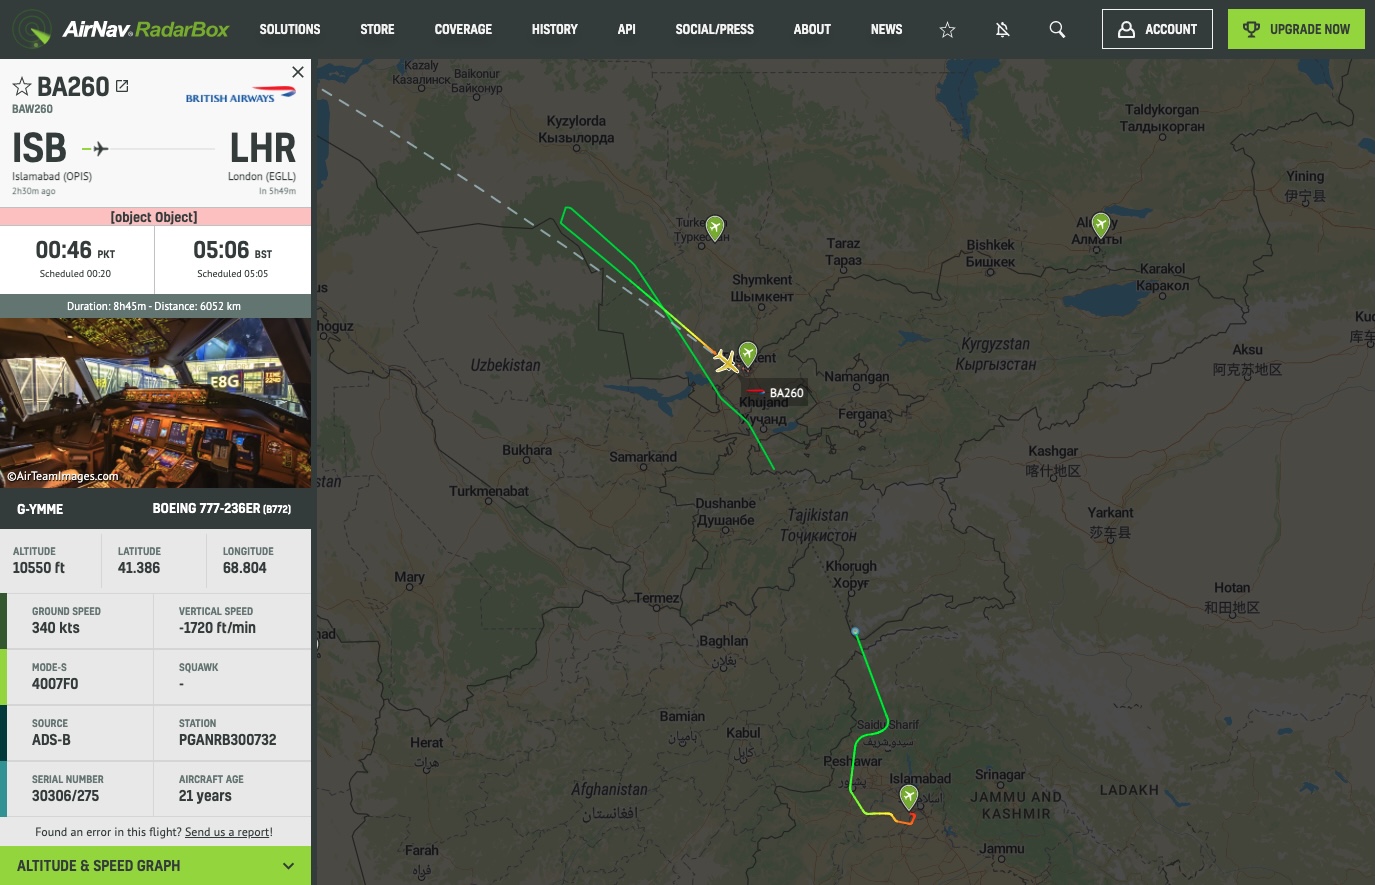Close the BA260 flight panel
This screenshot has width=1375, height=885.
pos(297,72)
